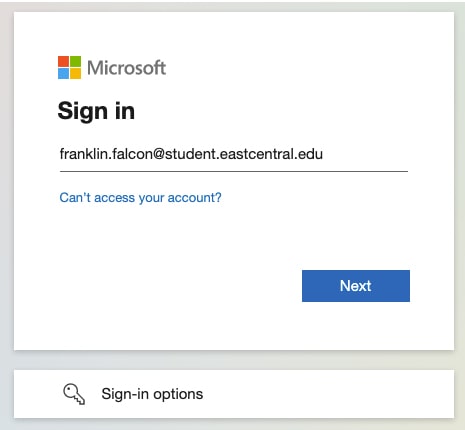Click the Next button
The image size is (465, 430).
click(x=356, y=286)
